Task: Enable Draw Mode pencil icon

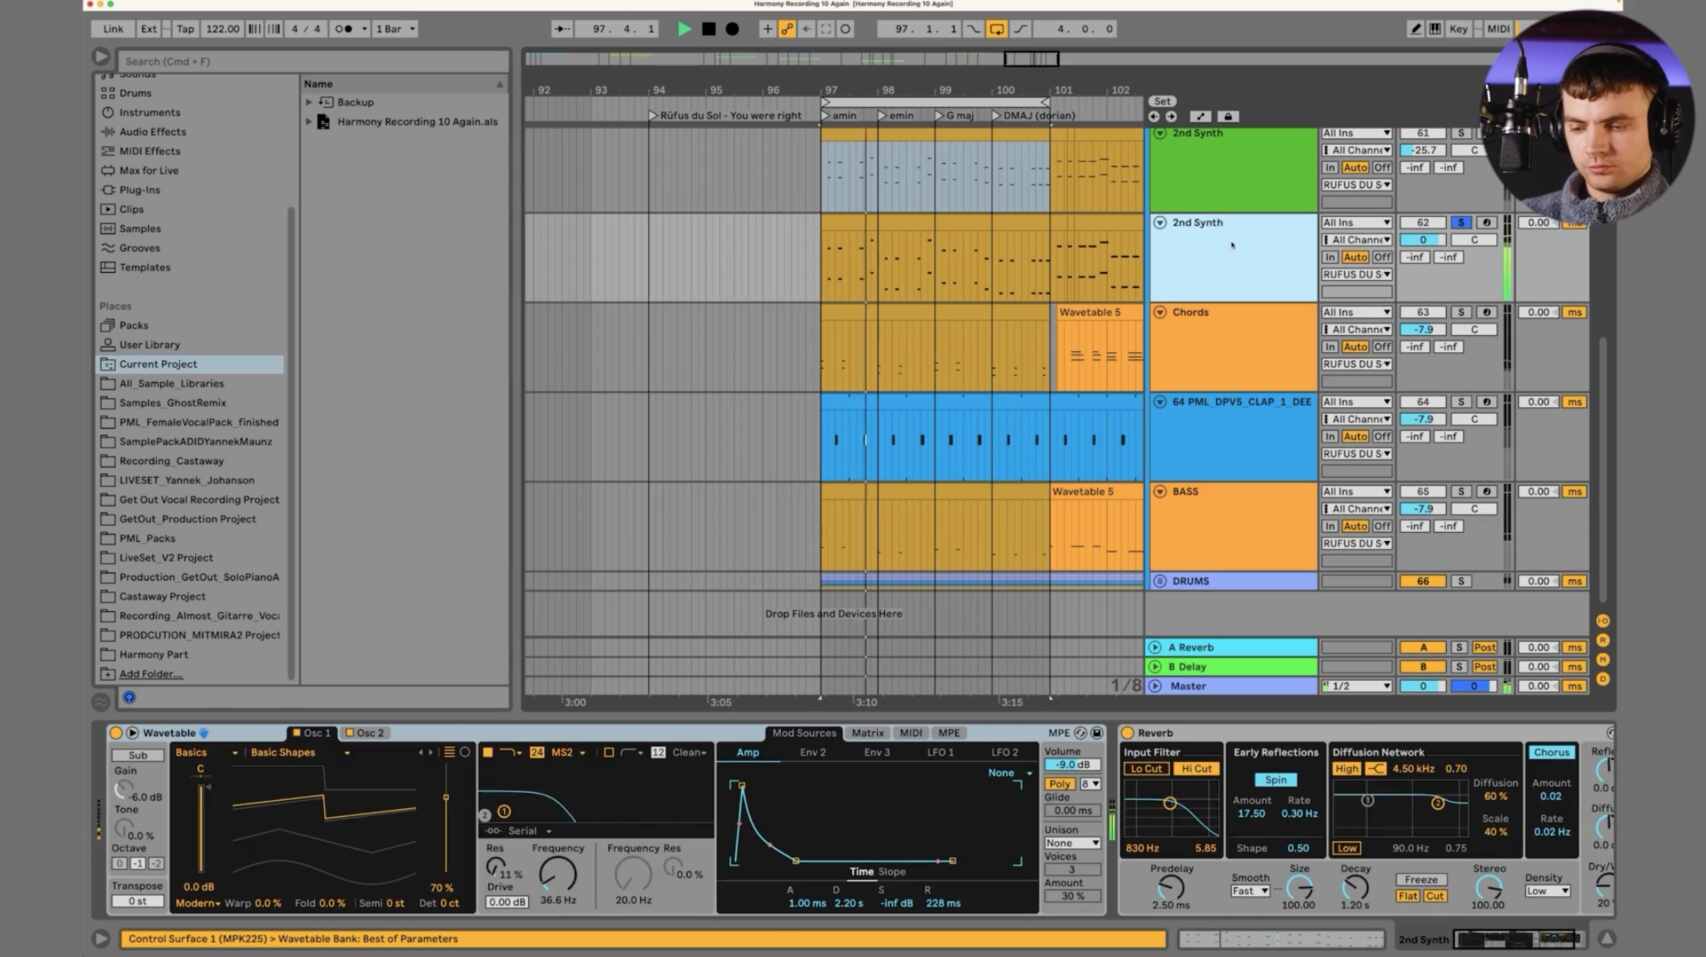Action: point(1415,29)
